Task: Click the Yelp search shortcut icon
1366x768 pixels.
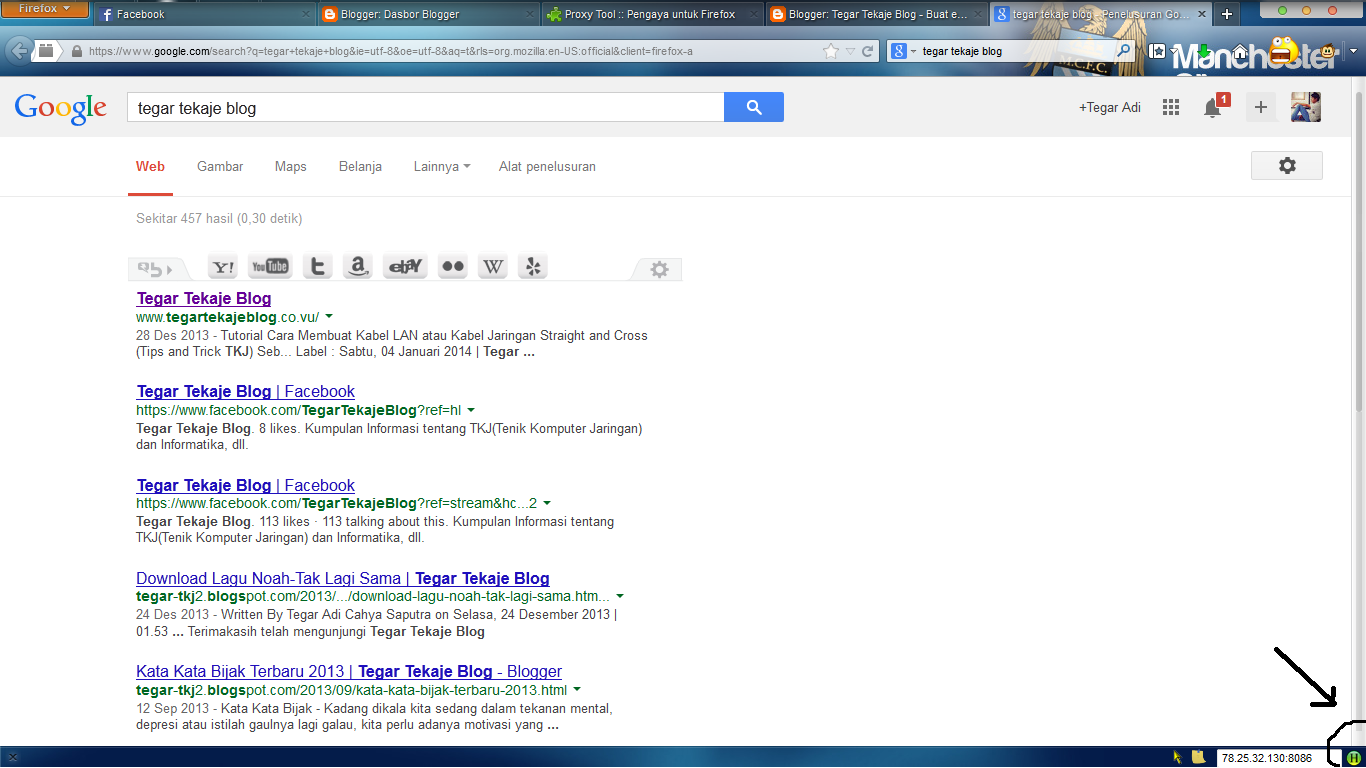Action: pos(533,267)
